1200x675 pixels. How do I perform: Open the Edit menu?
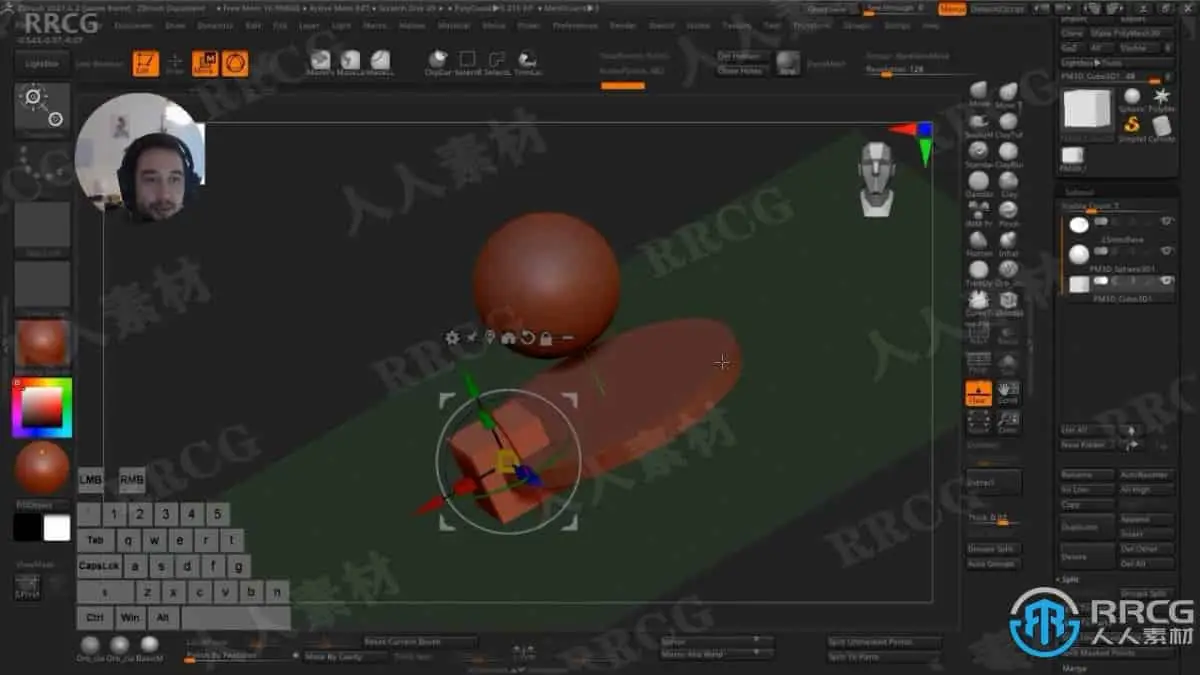253,25
